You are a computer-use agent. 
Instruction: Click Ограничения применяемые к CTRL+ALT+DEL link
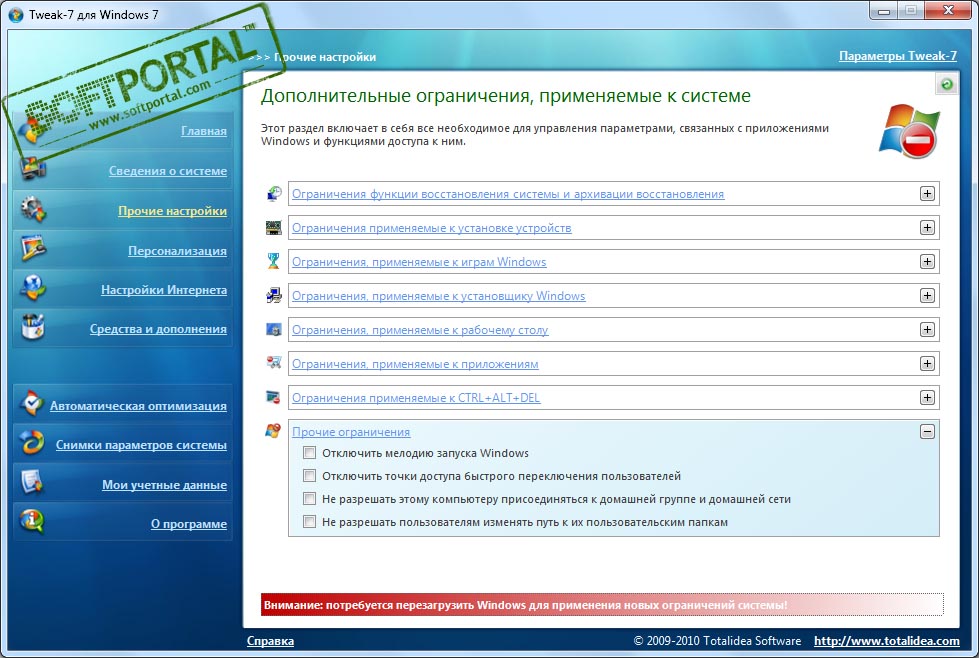pyautogui.click(x=416, y=398)
